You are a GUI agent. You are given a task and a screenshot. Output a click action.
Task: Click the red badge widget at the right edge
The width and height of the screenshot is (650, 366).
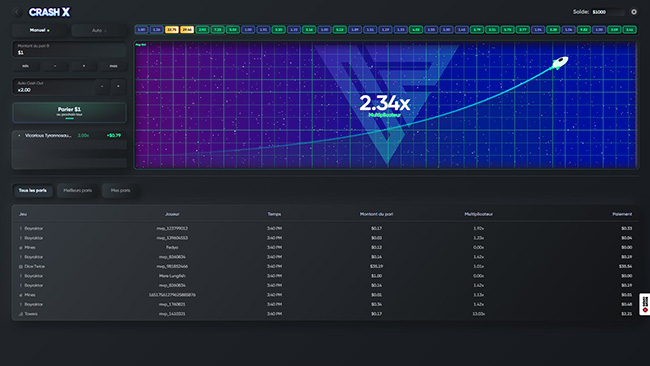pyautogui.click(x=645, y=304)
